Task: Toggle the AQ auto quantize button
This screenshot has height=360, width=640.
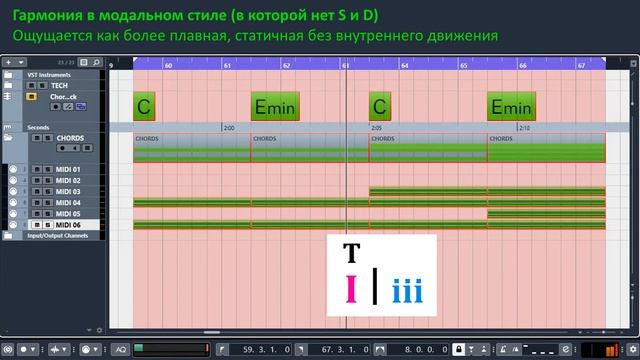Action: point(121,349)
